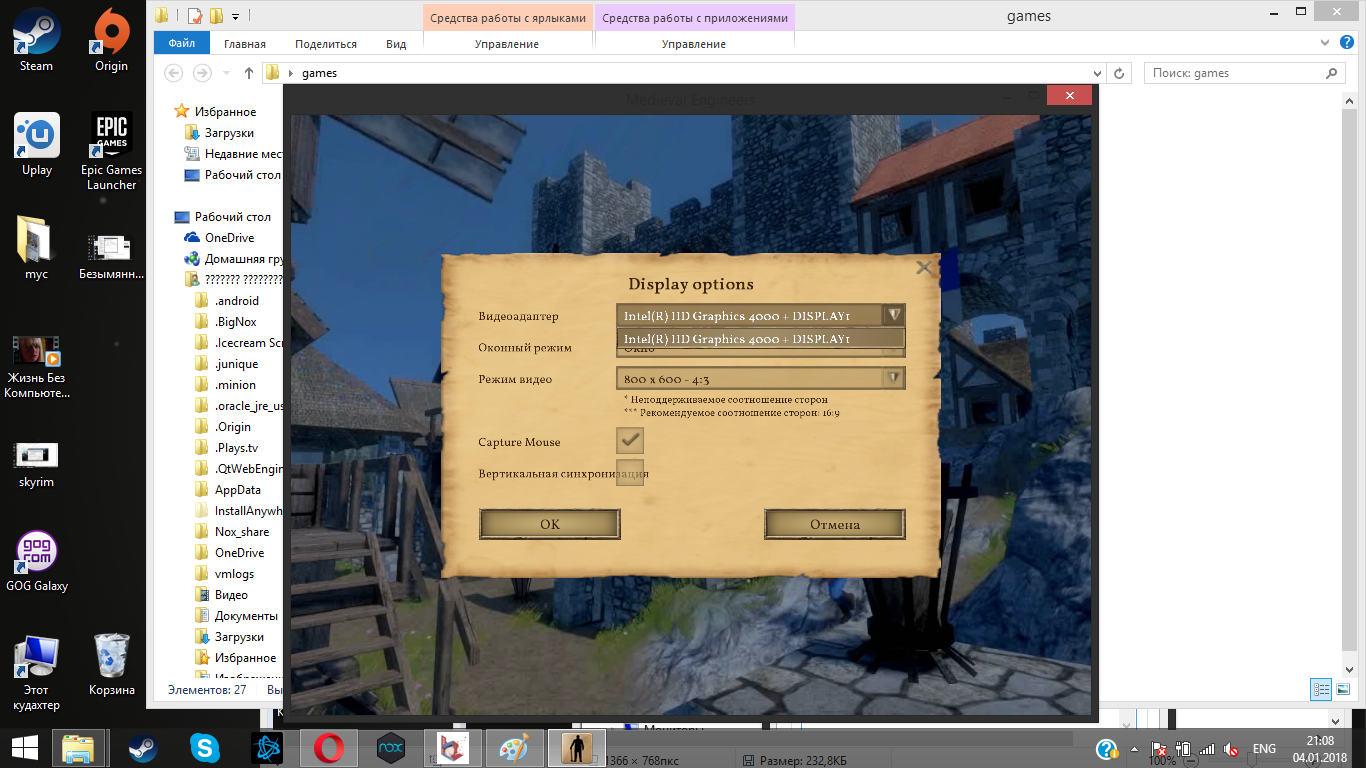This screenshot has width=1366, height=768.
Task: Click the tray volume speaker icon
Action: [1233, 749]
